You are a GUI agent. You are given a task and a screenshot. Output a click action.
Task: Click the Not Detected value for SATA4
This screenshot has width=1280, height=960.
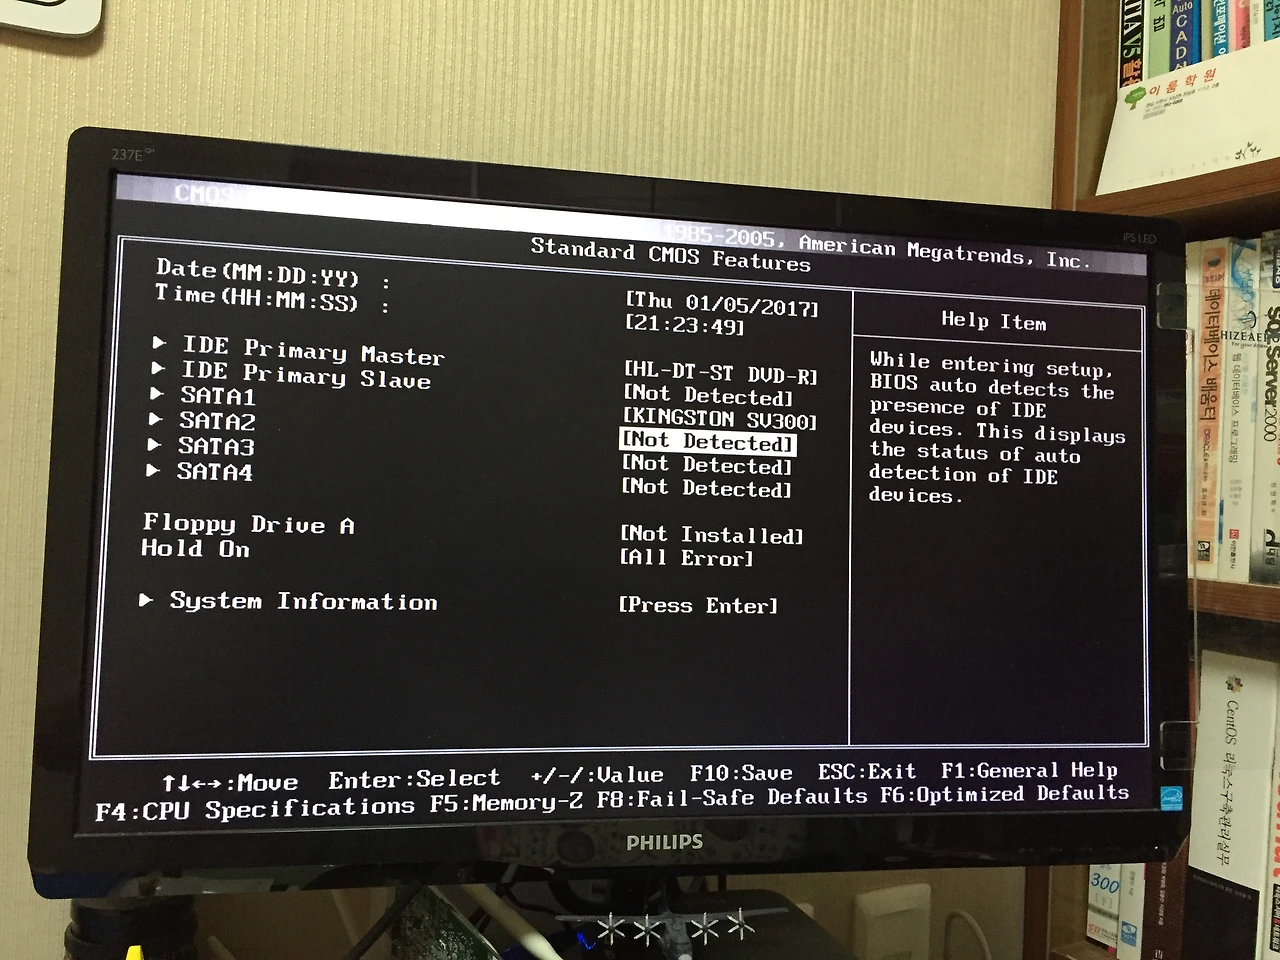coord(707,488)
